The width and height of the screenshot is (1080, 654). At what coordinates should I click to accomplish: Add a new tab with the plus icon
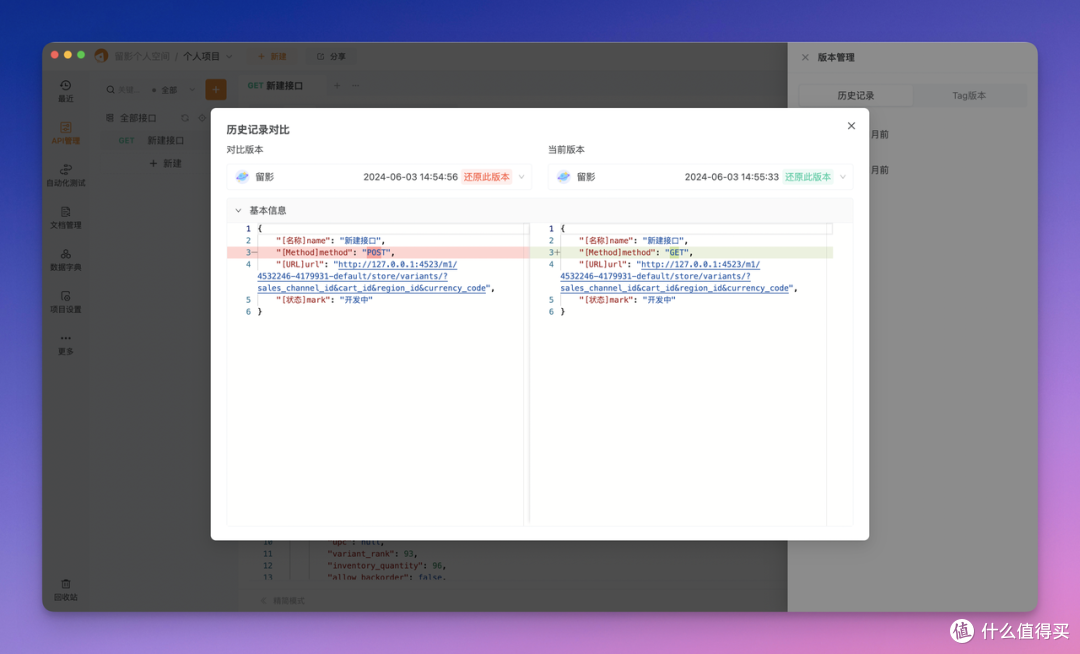pyautogui.click(x=337, y=85)
